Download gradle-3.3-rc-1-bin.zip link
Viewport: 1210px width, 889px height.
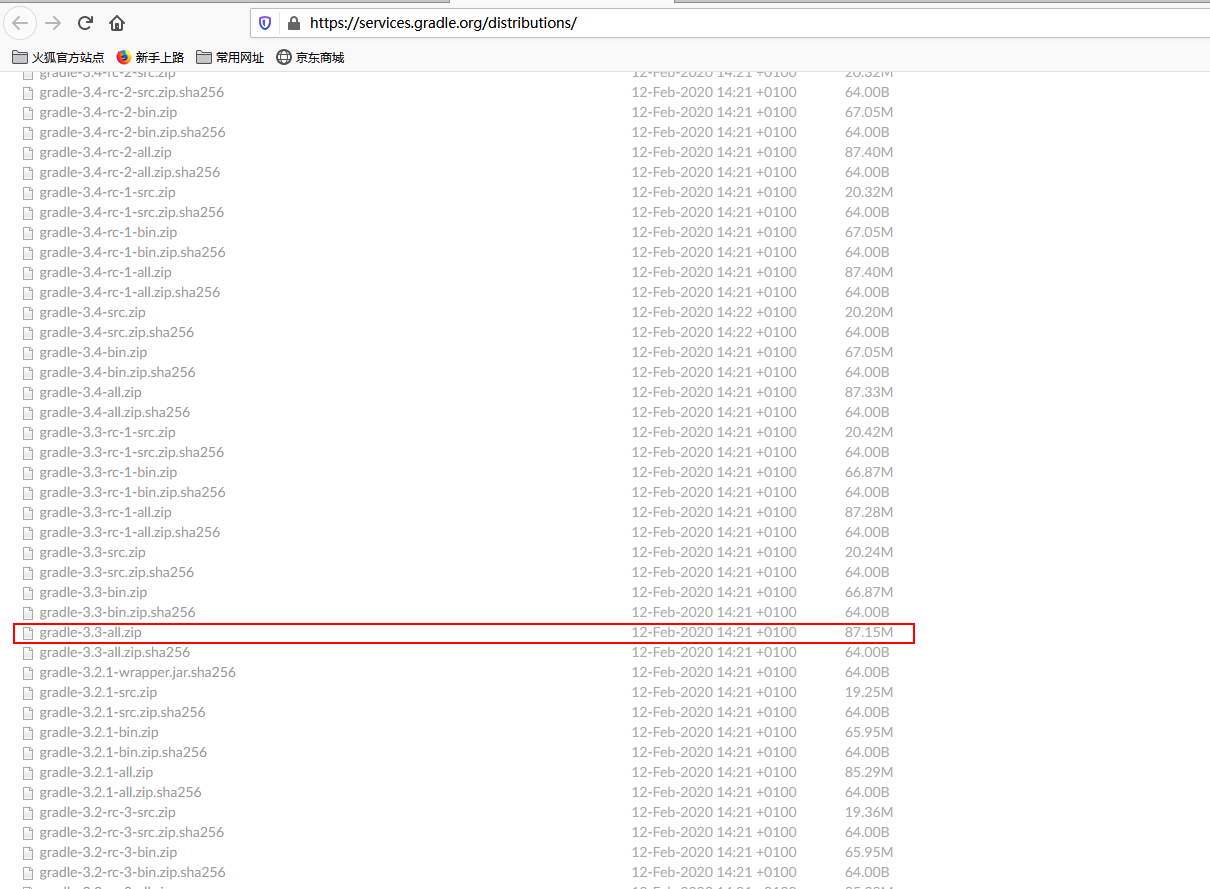pos(108,473)
